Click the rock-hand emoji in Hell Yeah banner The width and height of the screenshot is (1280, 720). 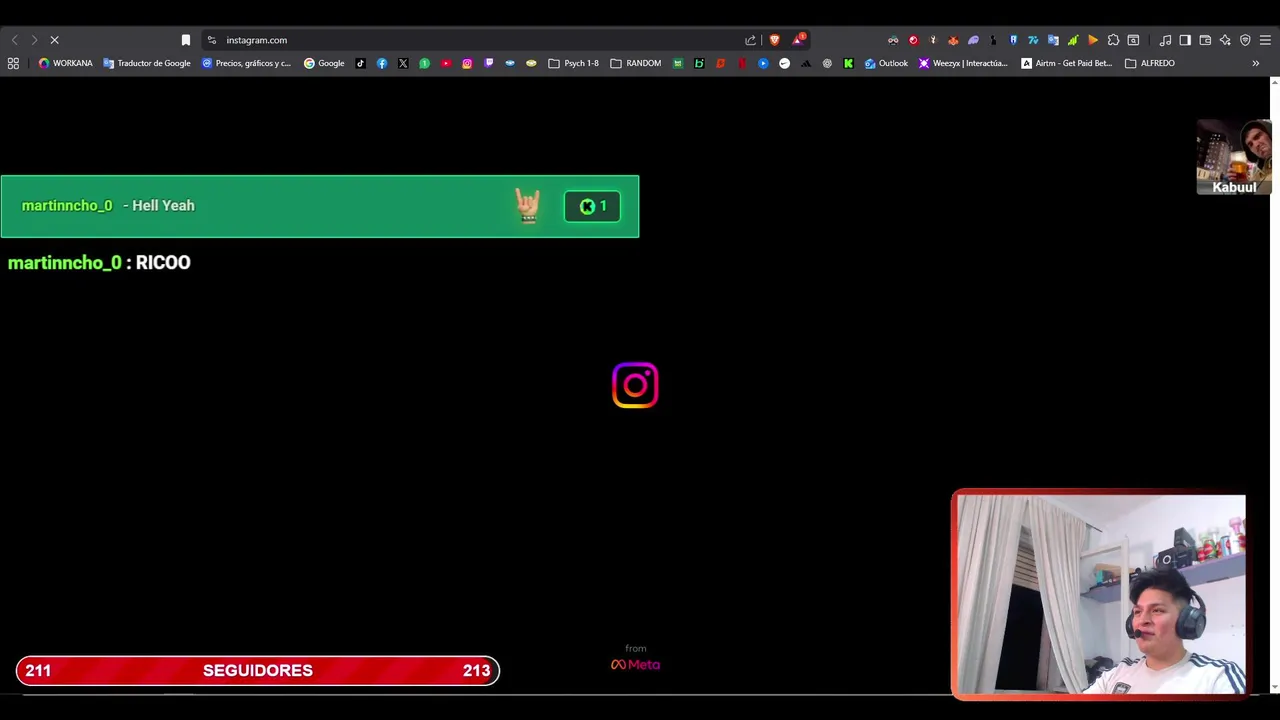[528, 206]
